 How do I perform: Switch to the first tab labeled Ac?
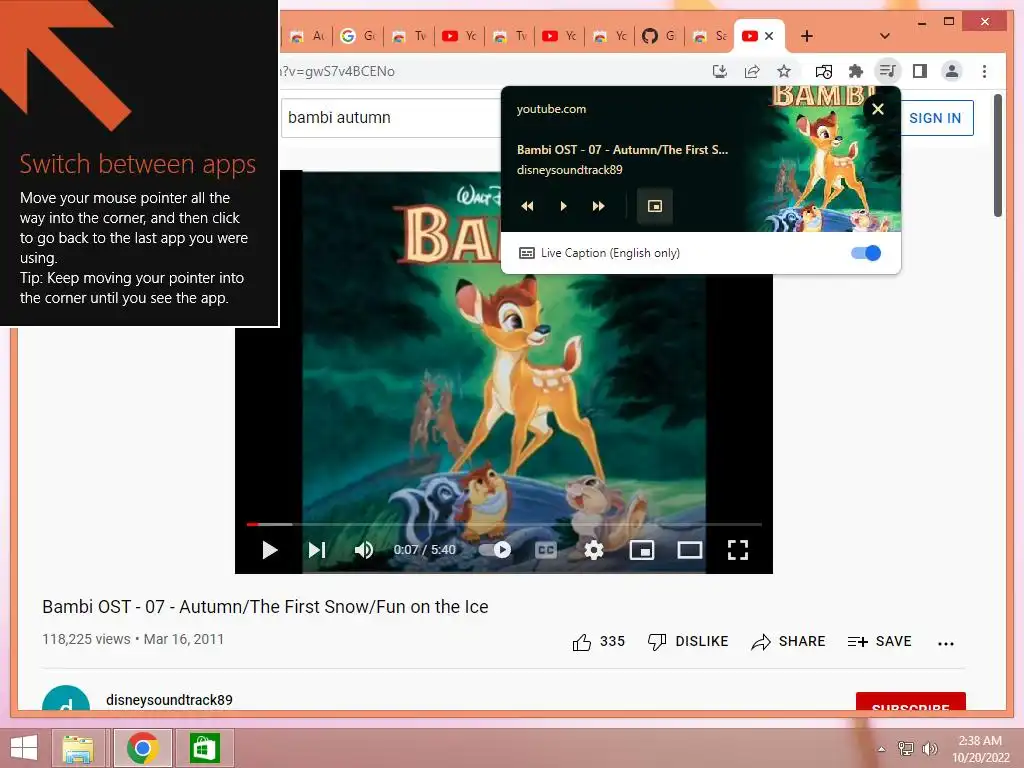[x=308, y=36]
